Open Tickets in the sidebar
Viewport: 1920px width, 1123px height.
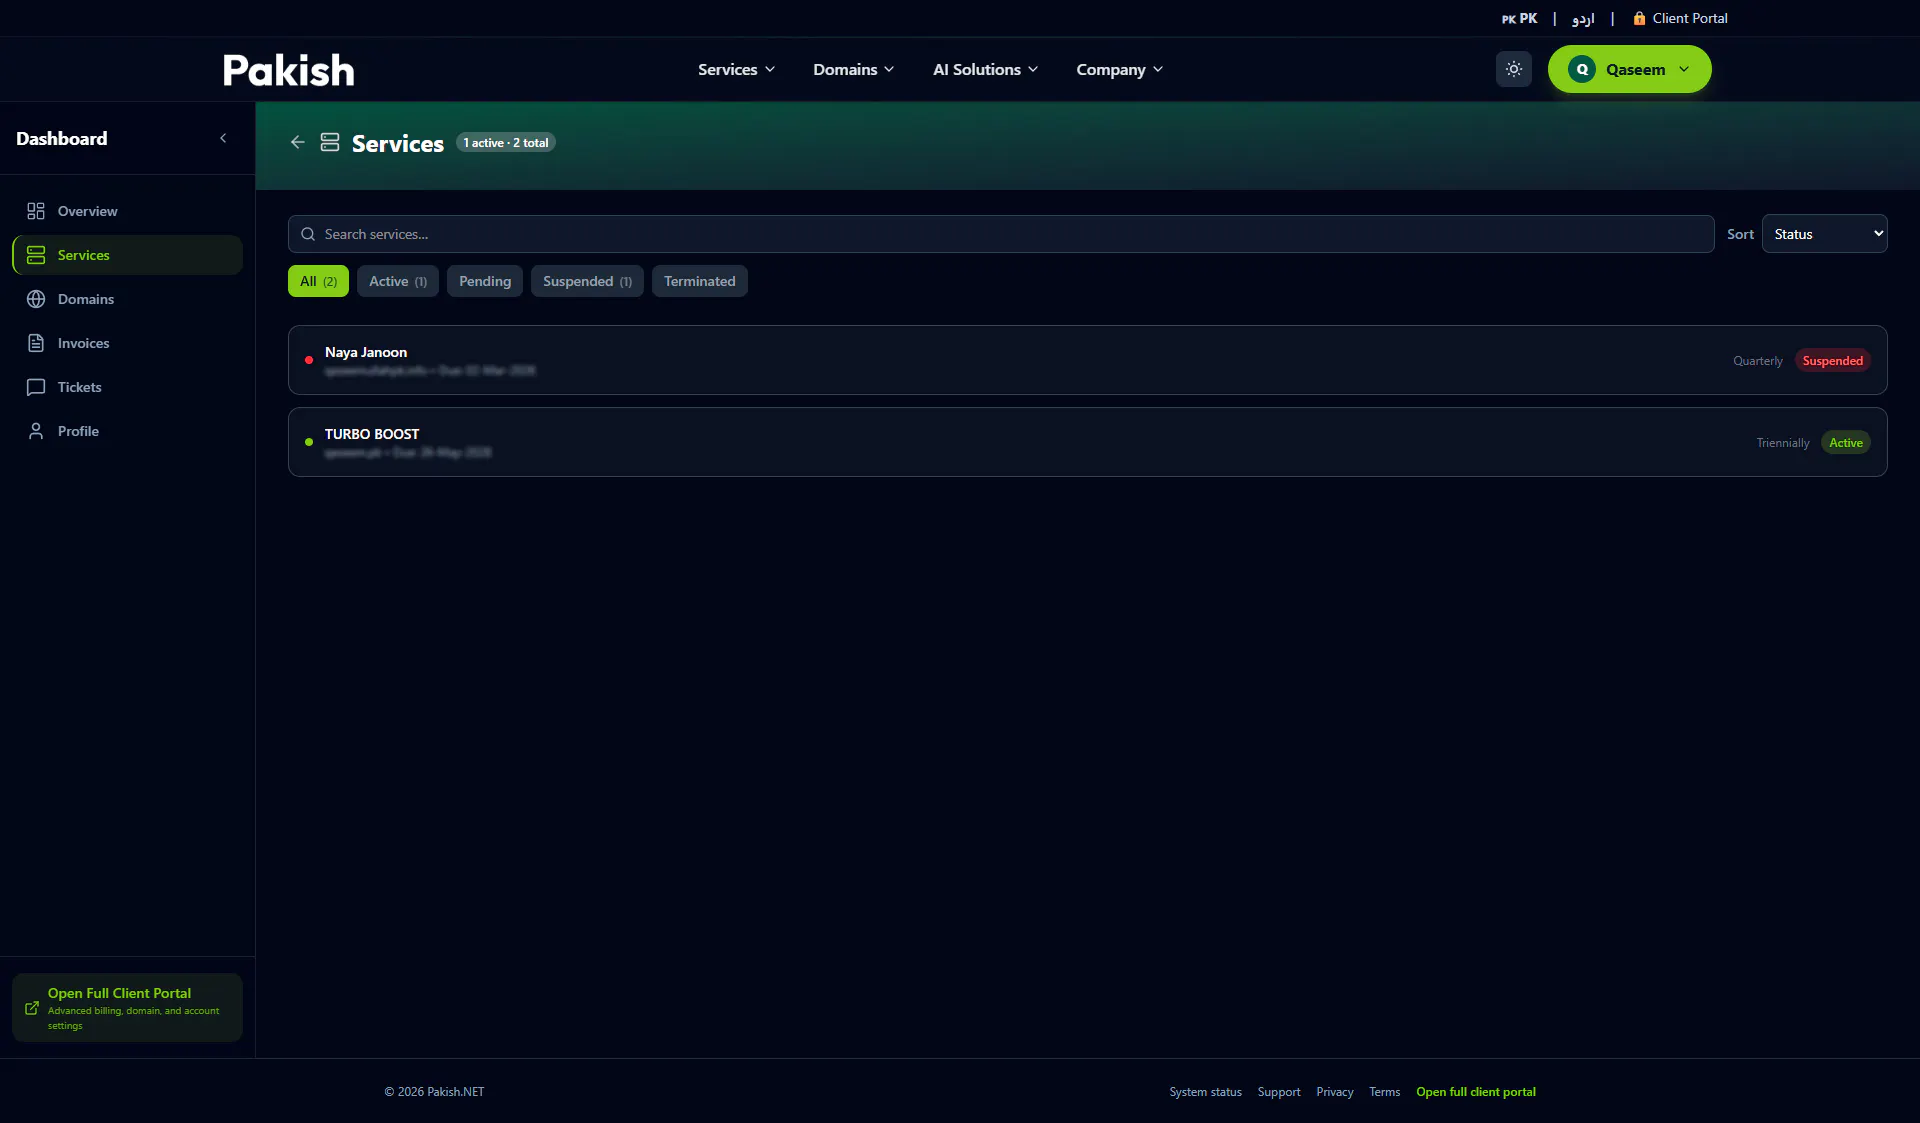pos(127,387)
